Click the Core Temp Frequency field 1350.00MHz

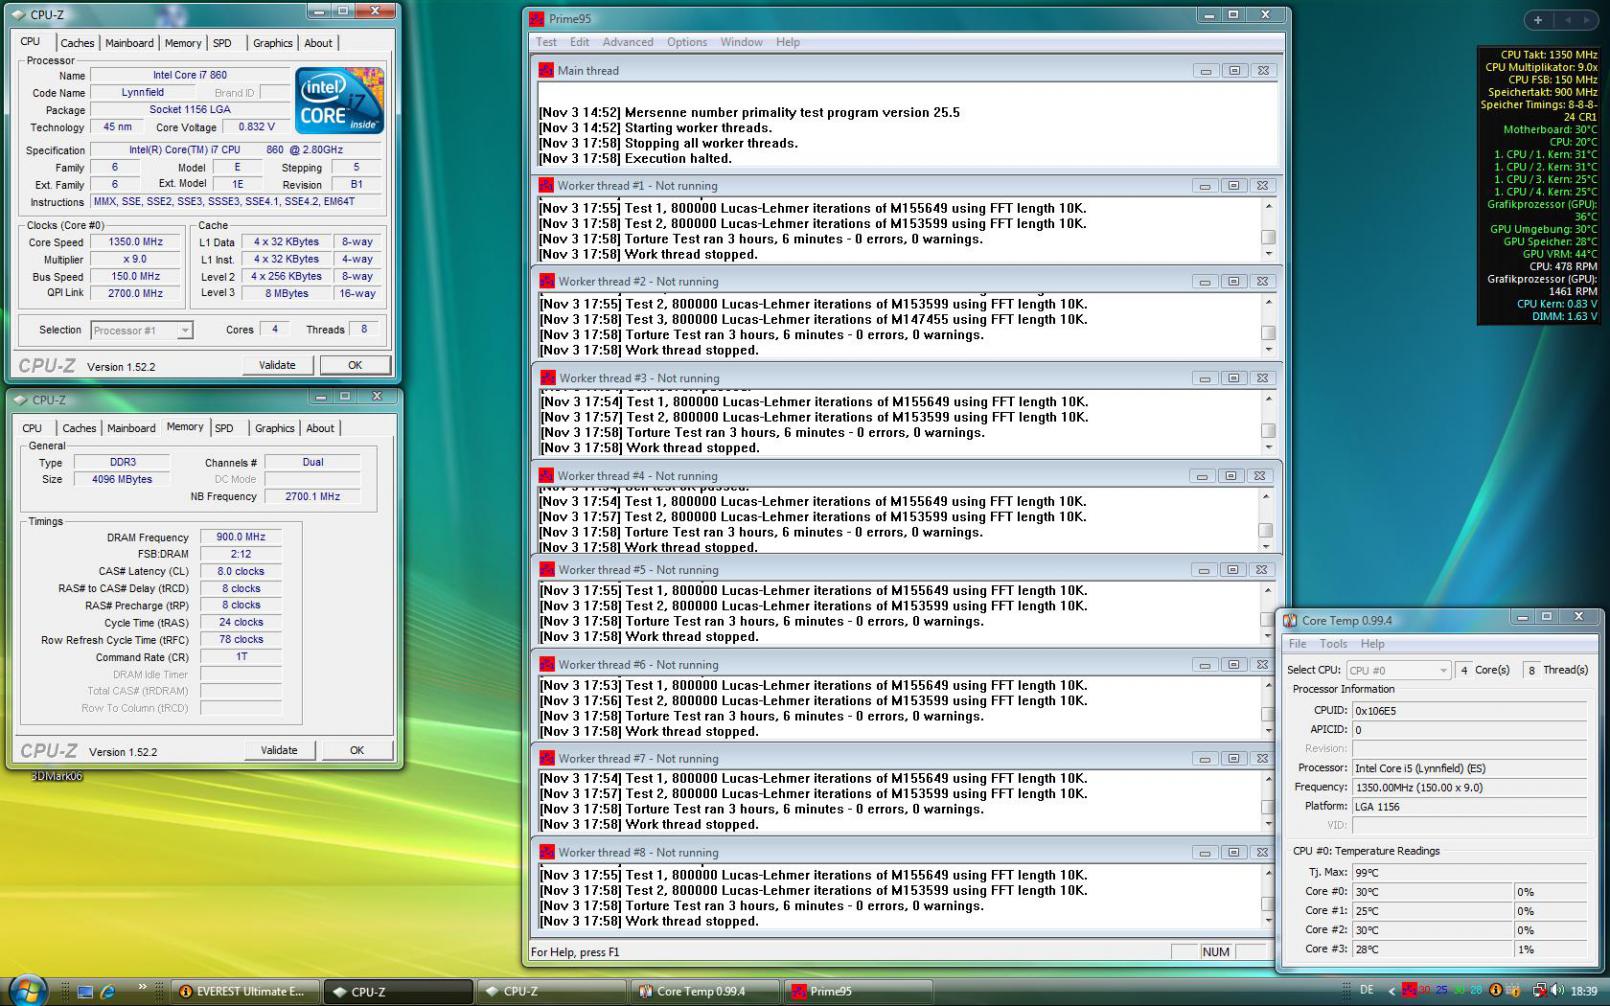pyautogui.click(x=1470, y=787)
